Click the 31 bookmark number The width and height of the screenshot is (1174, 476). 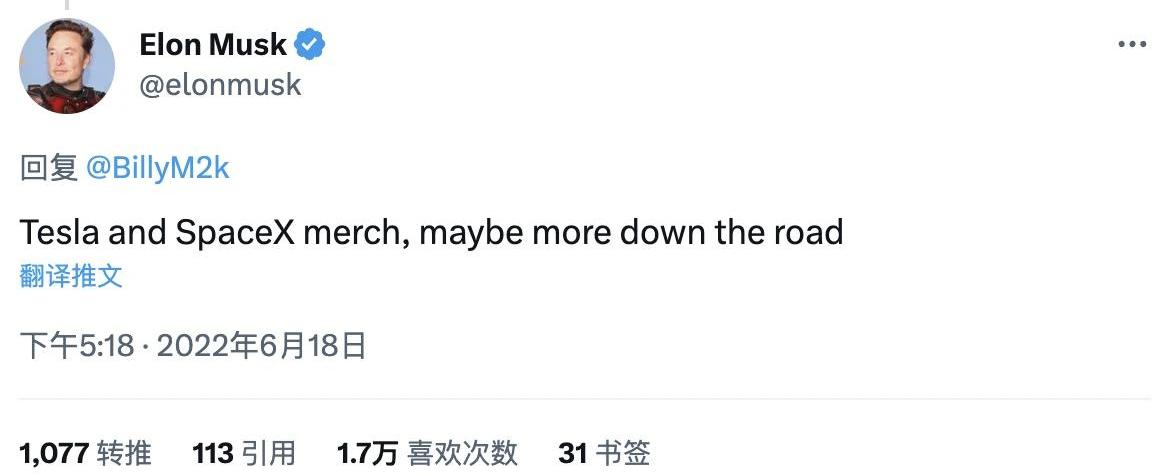pos(572,453)
